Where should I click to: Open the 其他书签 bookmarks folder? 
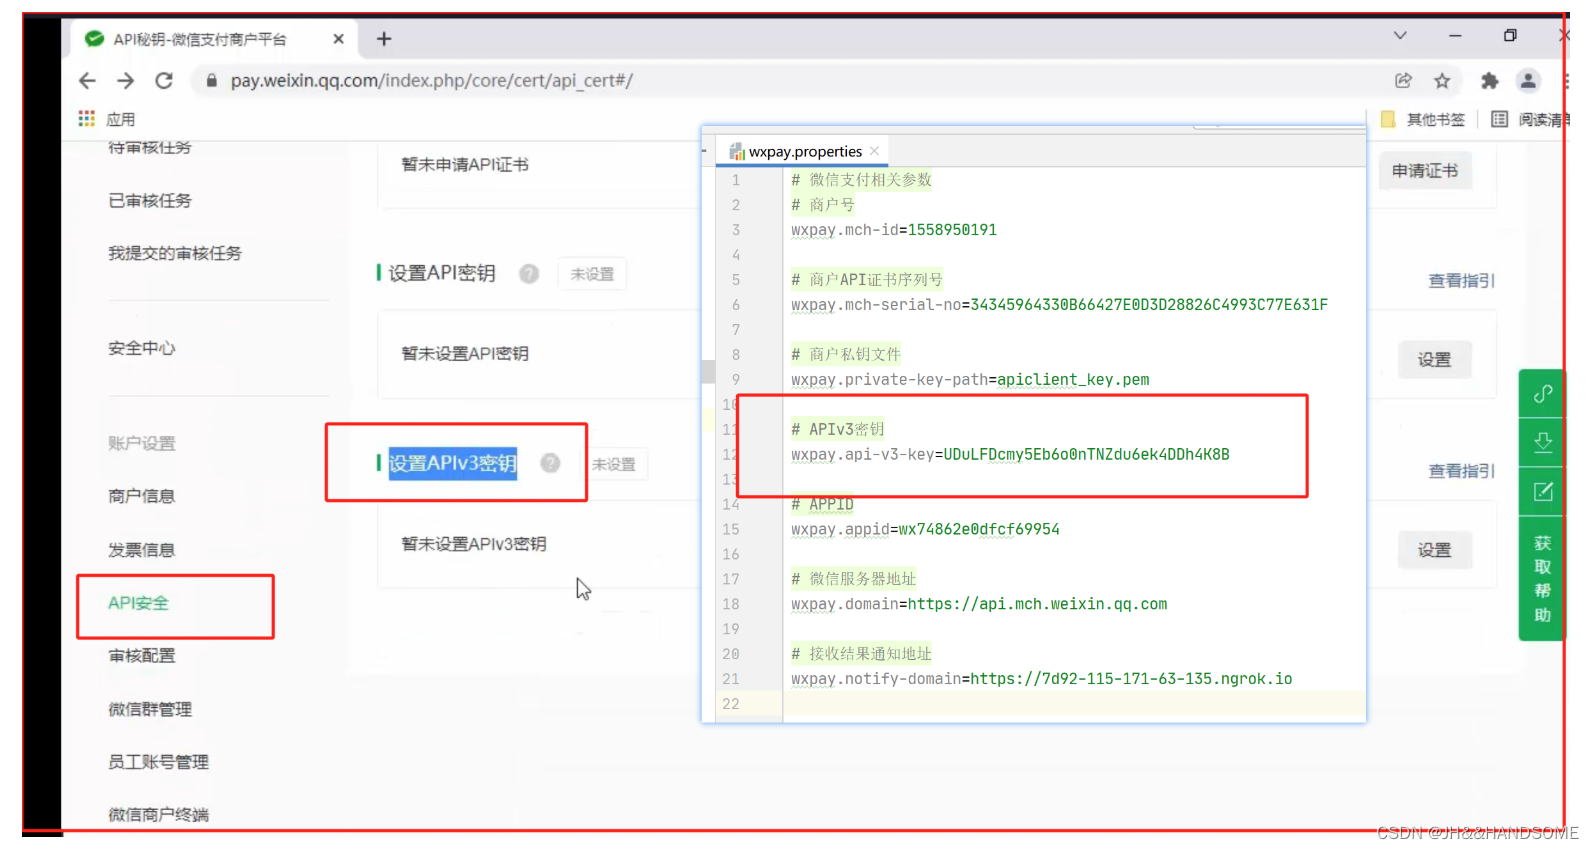1423,119
